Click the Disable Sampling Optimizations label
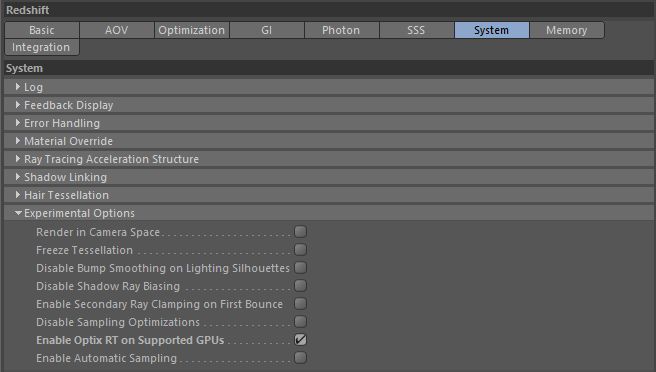This screenshot has height=372, width=656. 118,322
